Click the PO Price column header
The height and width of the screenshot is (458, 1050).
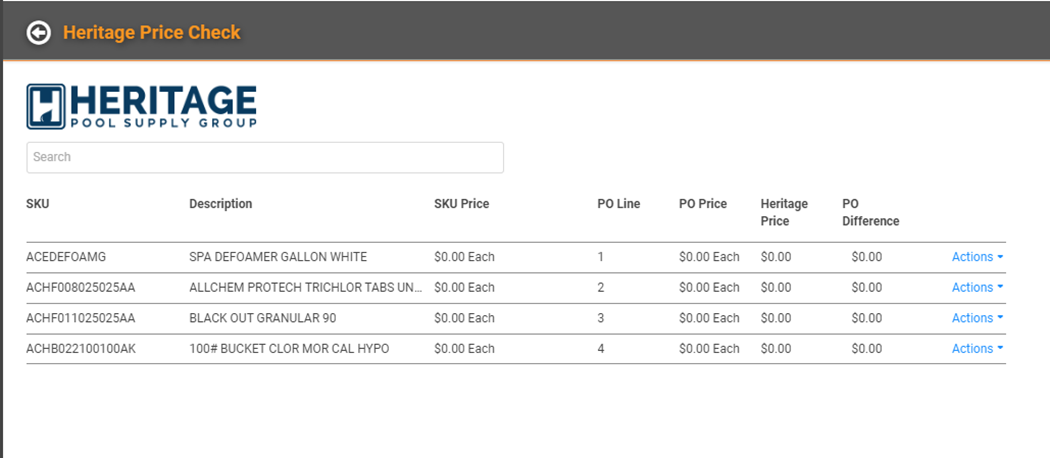pyautogui.click(x=702, y=204)
